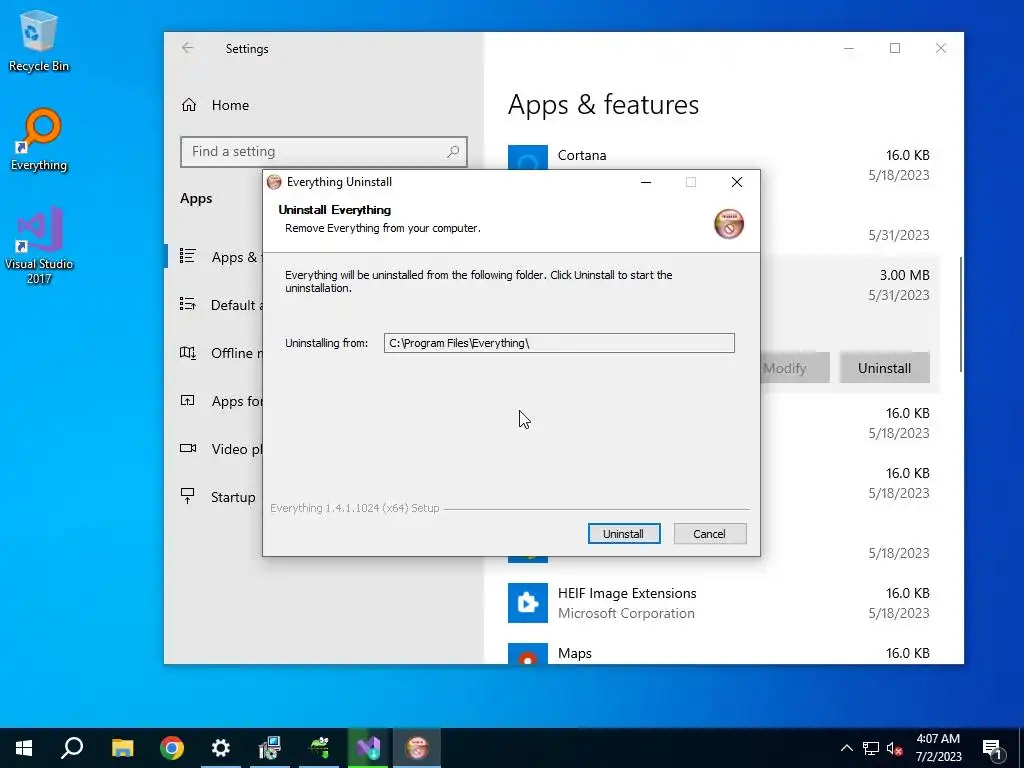Image resolution: width=1024 pixels, height=768 pixels.
Task: Minimize the Everything Uninstall dialog
Action: [x=646, y=182]
